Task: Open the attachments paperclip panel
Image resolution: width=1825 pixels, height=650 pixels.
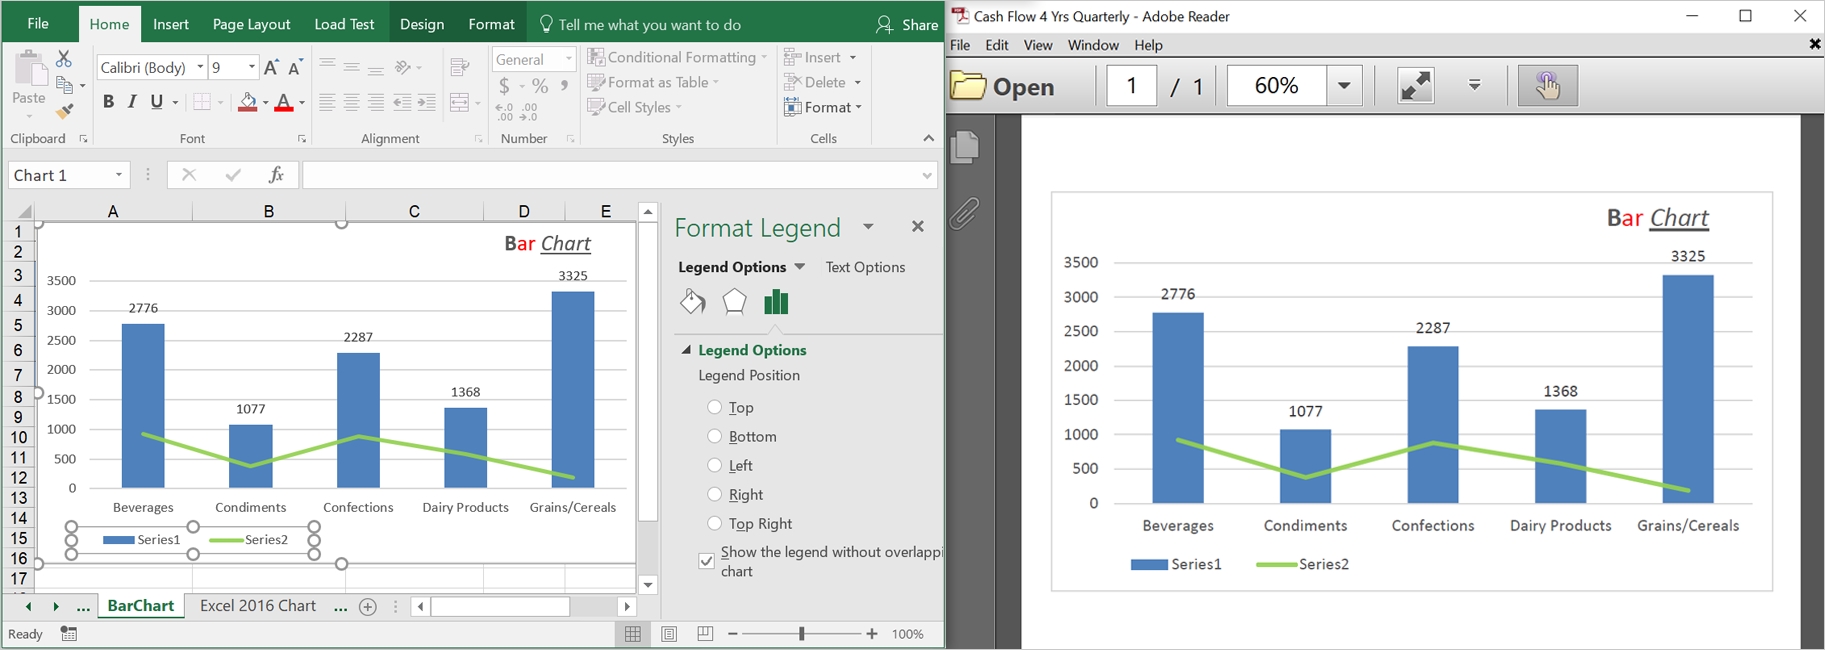Action: point(964,213)
